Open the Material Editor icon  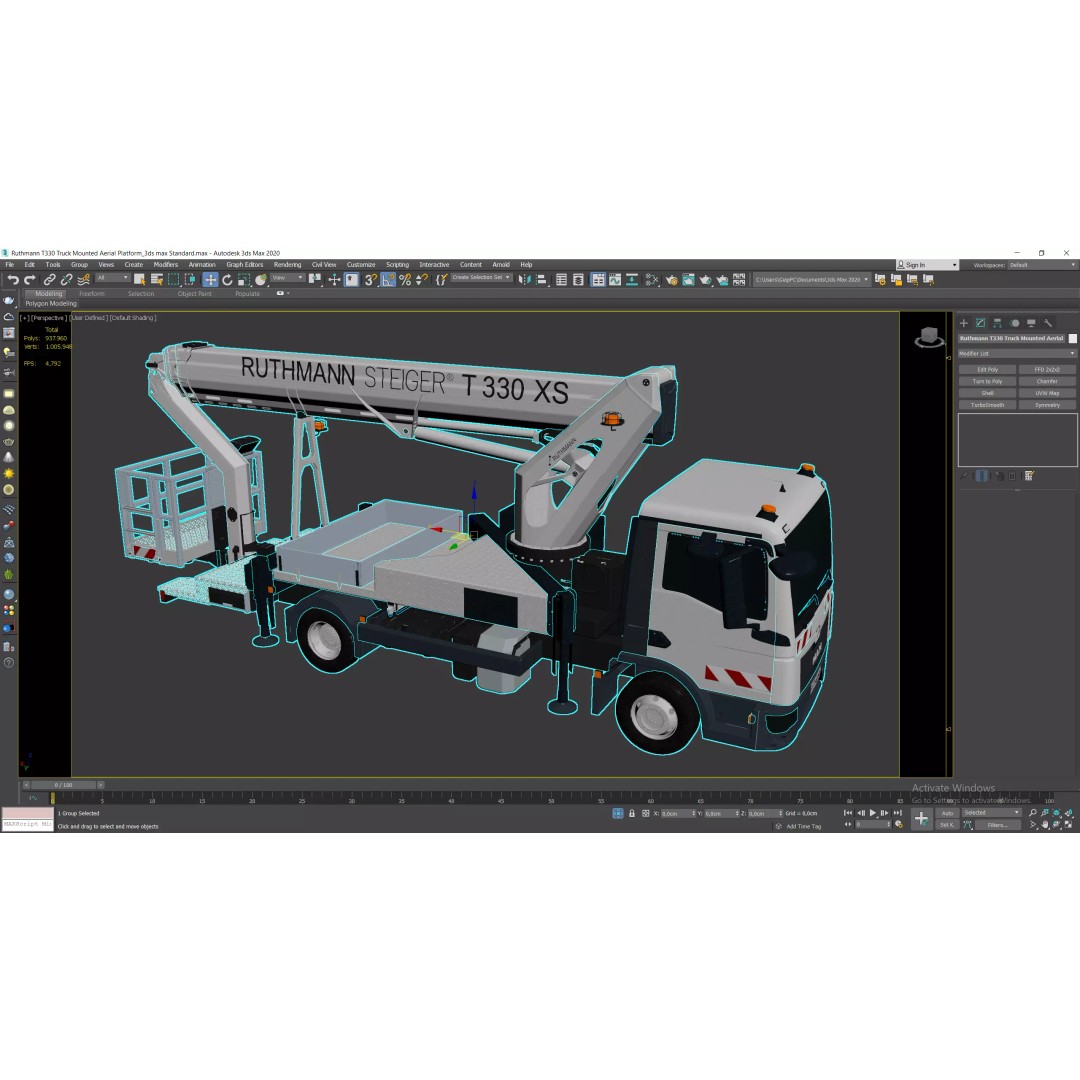point(652,280)
